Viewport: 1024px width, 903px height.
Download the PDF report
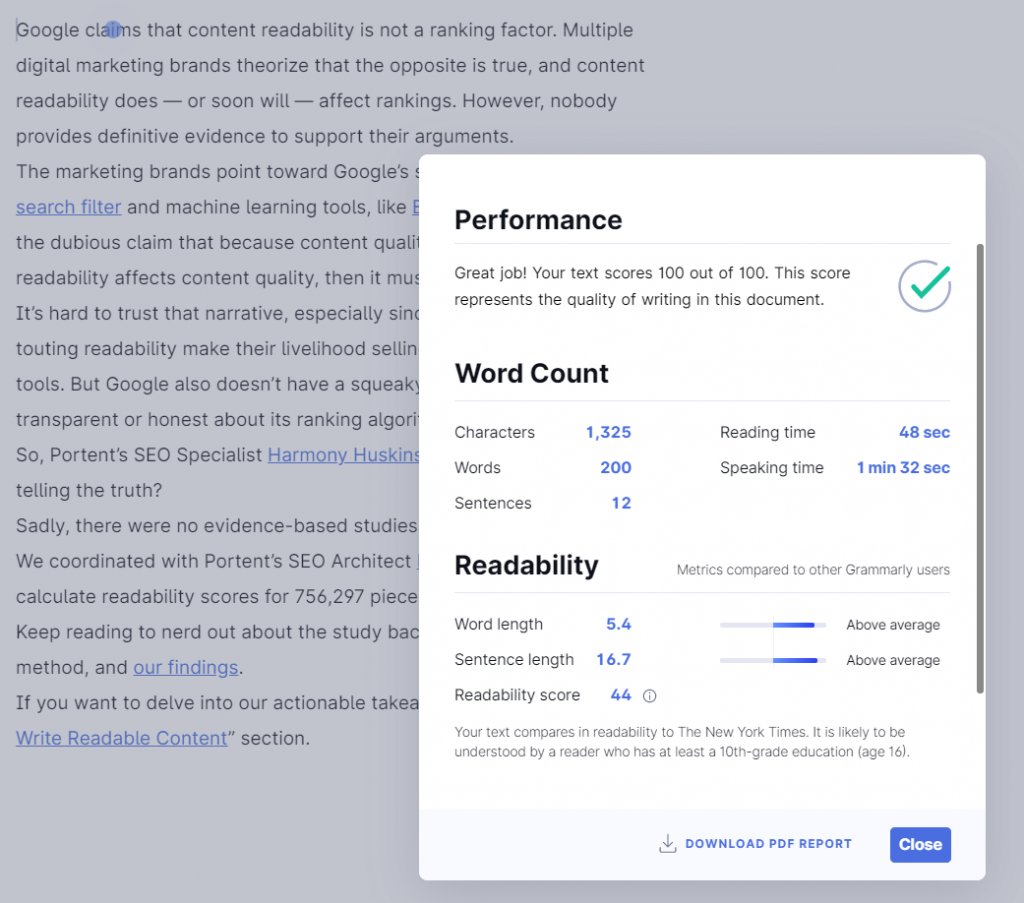tap(755, 844)
